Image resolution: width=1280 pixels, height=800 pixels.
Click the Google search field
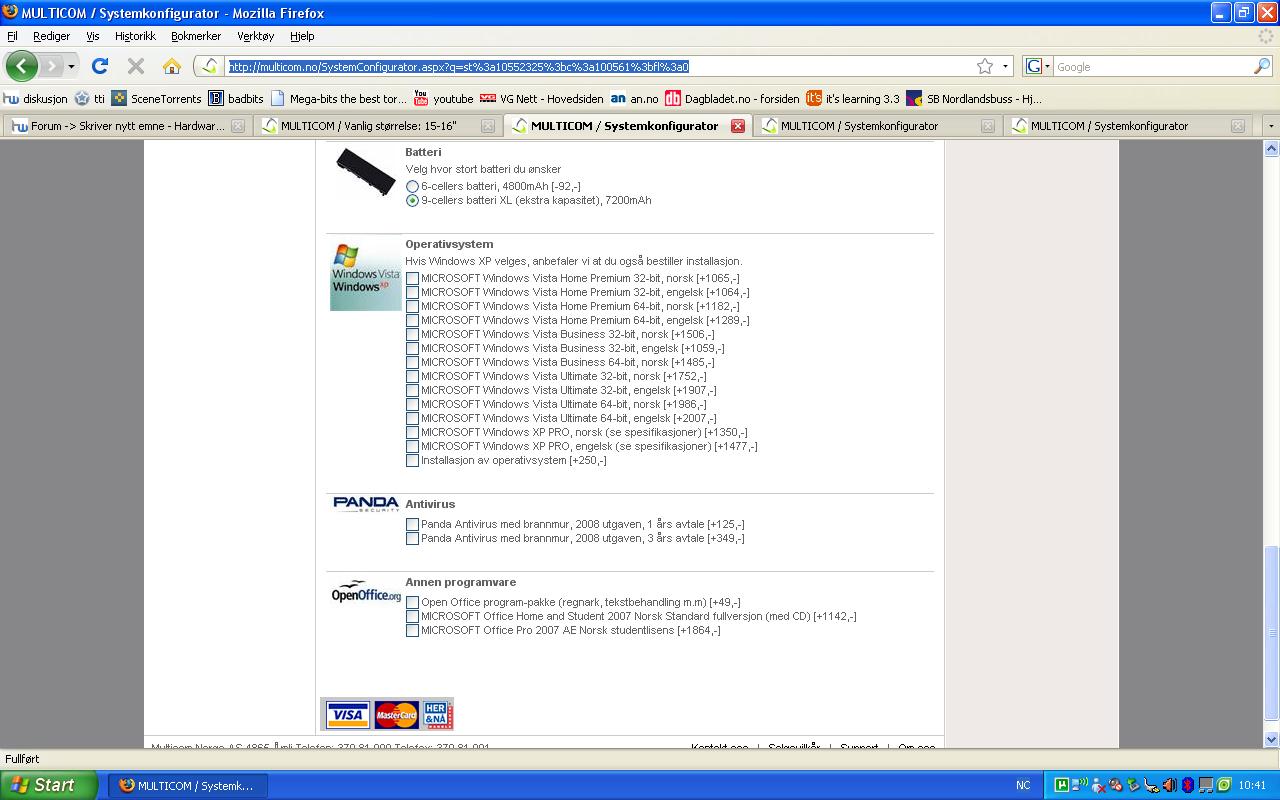coord(1153,66)
